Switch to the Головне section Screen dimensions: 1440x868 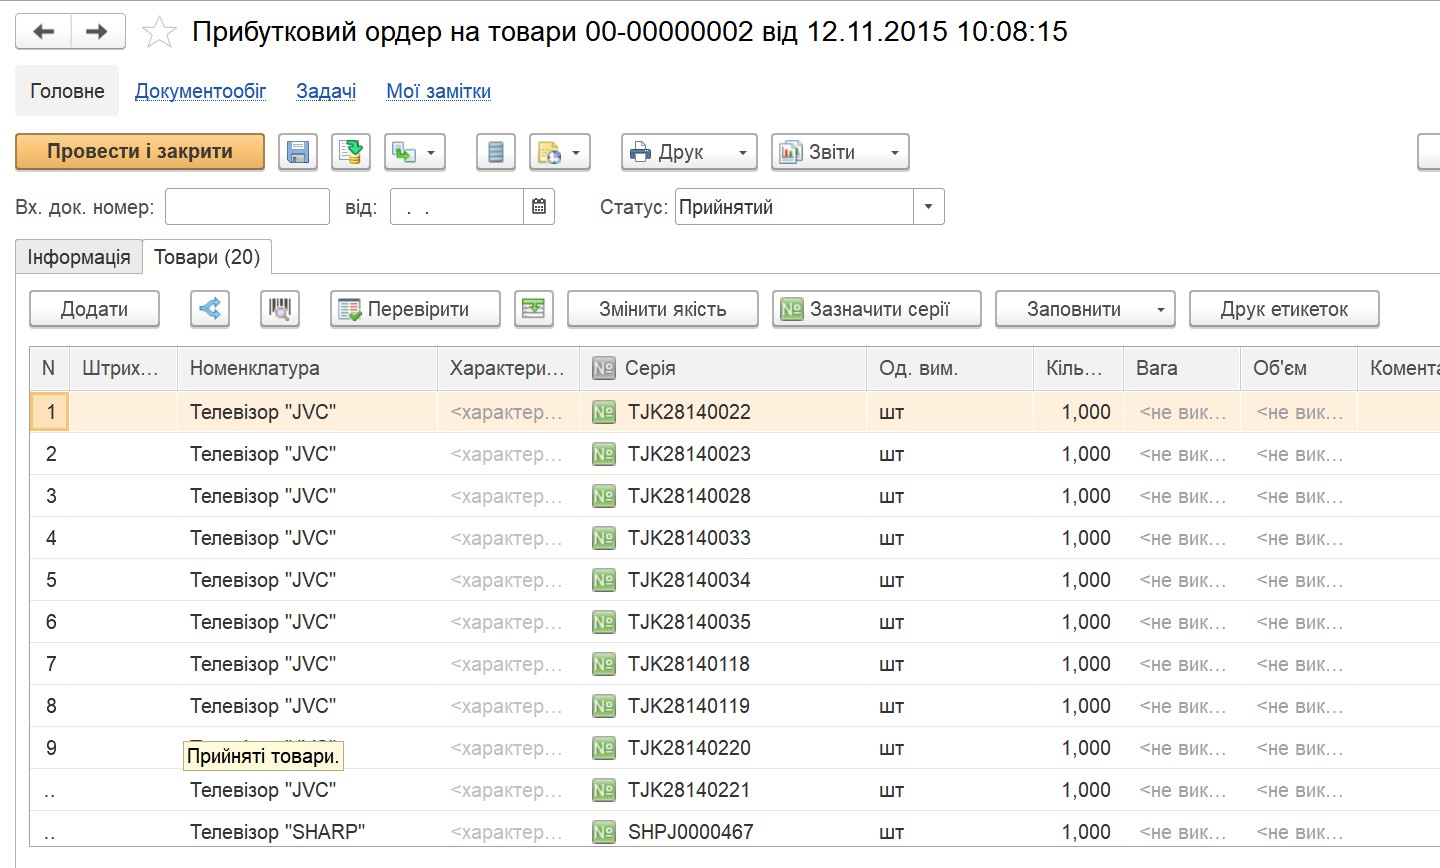tap(67, 91)
